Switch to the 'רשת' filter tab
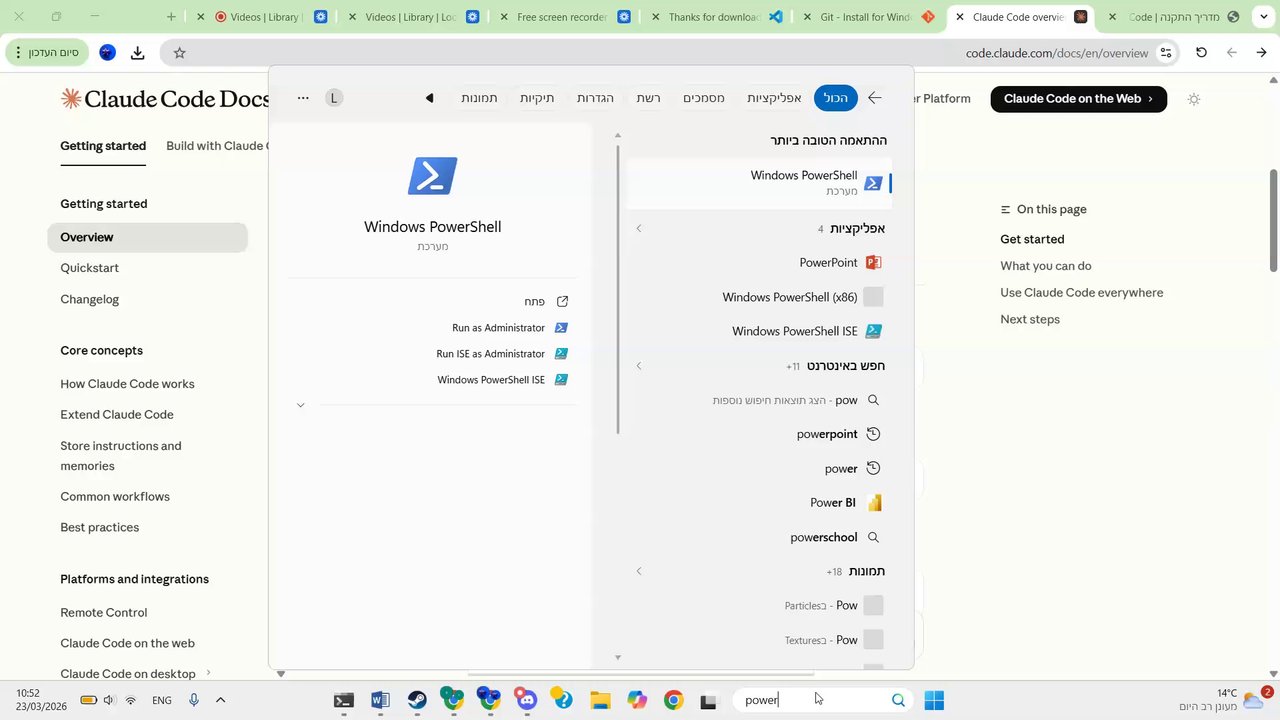1280x720 pixels. [648, 98]
